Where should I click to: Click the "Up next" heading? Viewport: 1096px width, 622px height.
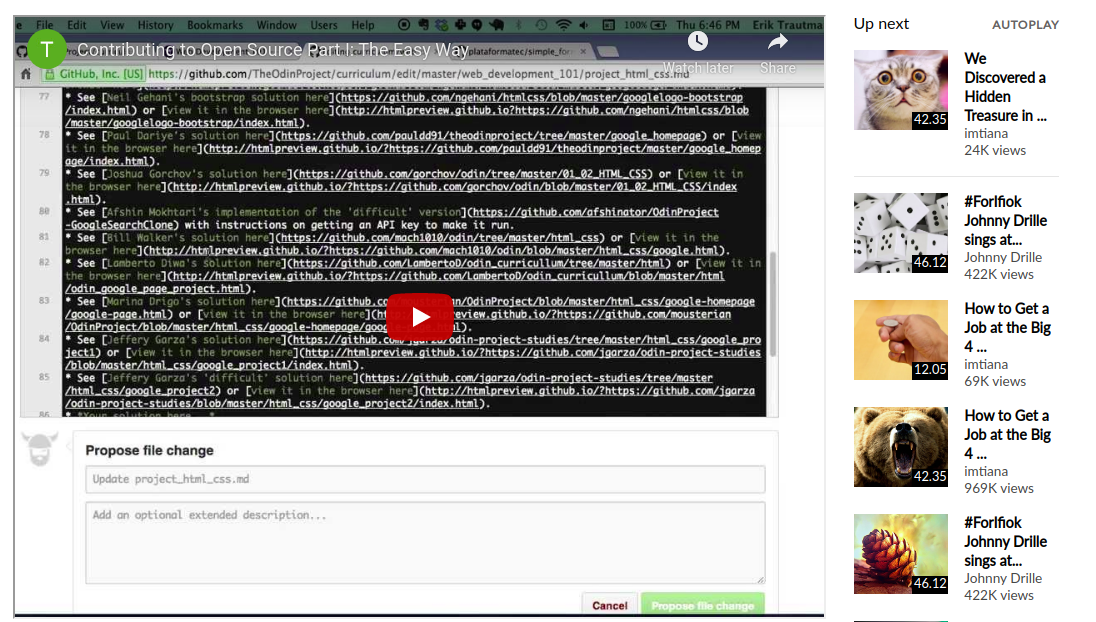tap(881, 24)
